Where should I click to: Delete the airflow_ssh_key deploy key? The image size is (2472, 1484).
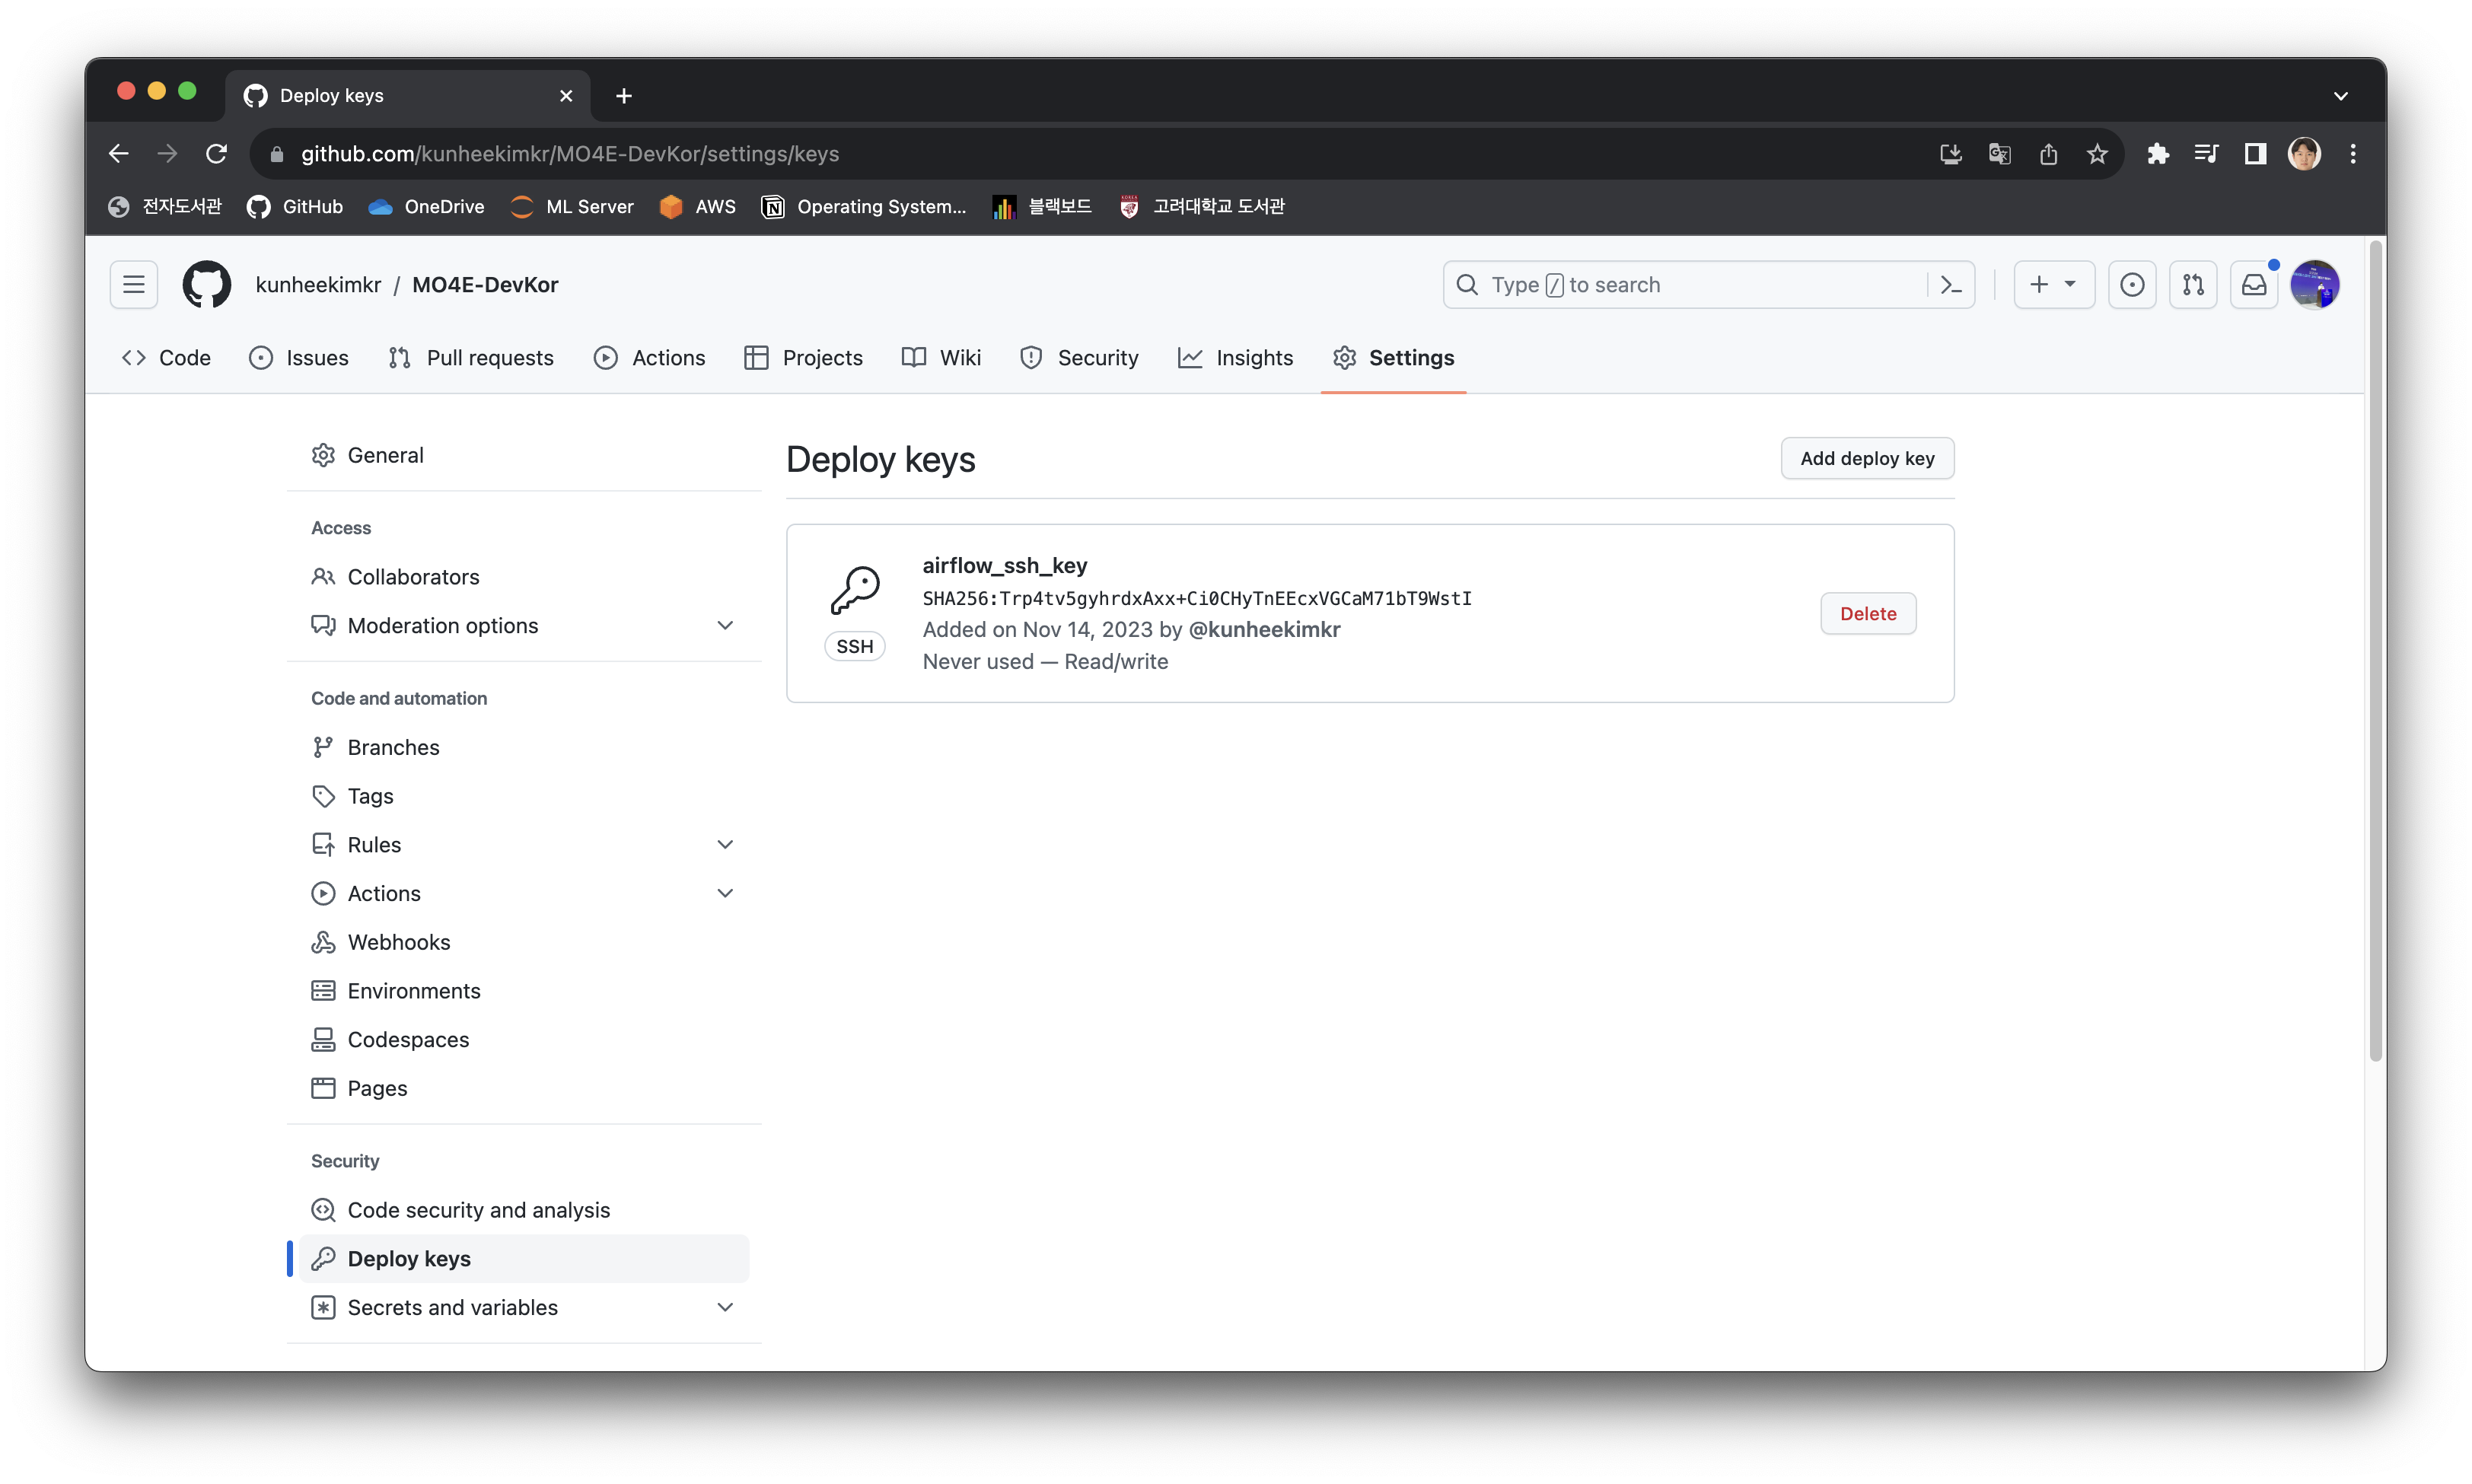tap(1867, 614)
